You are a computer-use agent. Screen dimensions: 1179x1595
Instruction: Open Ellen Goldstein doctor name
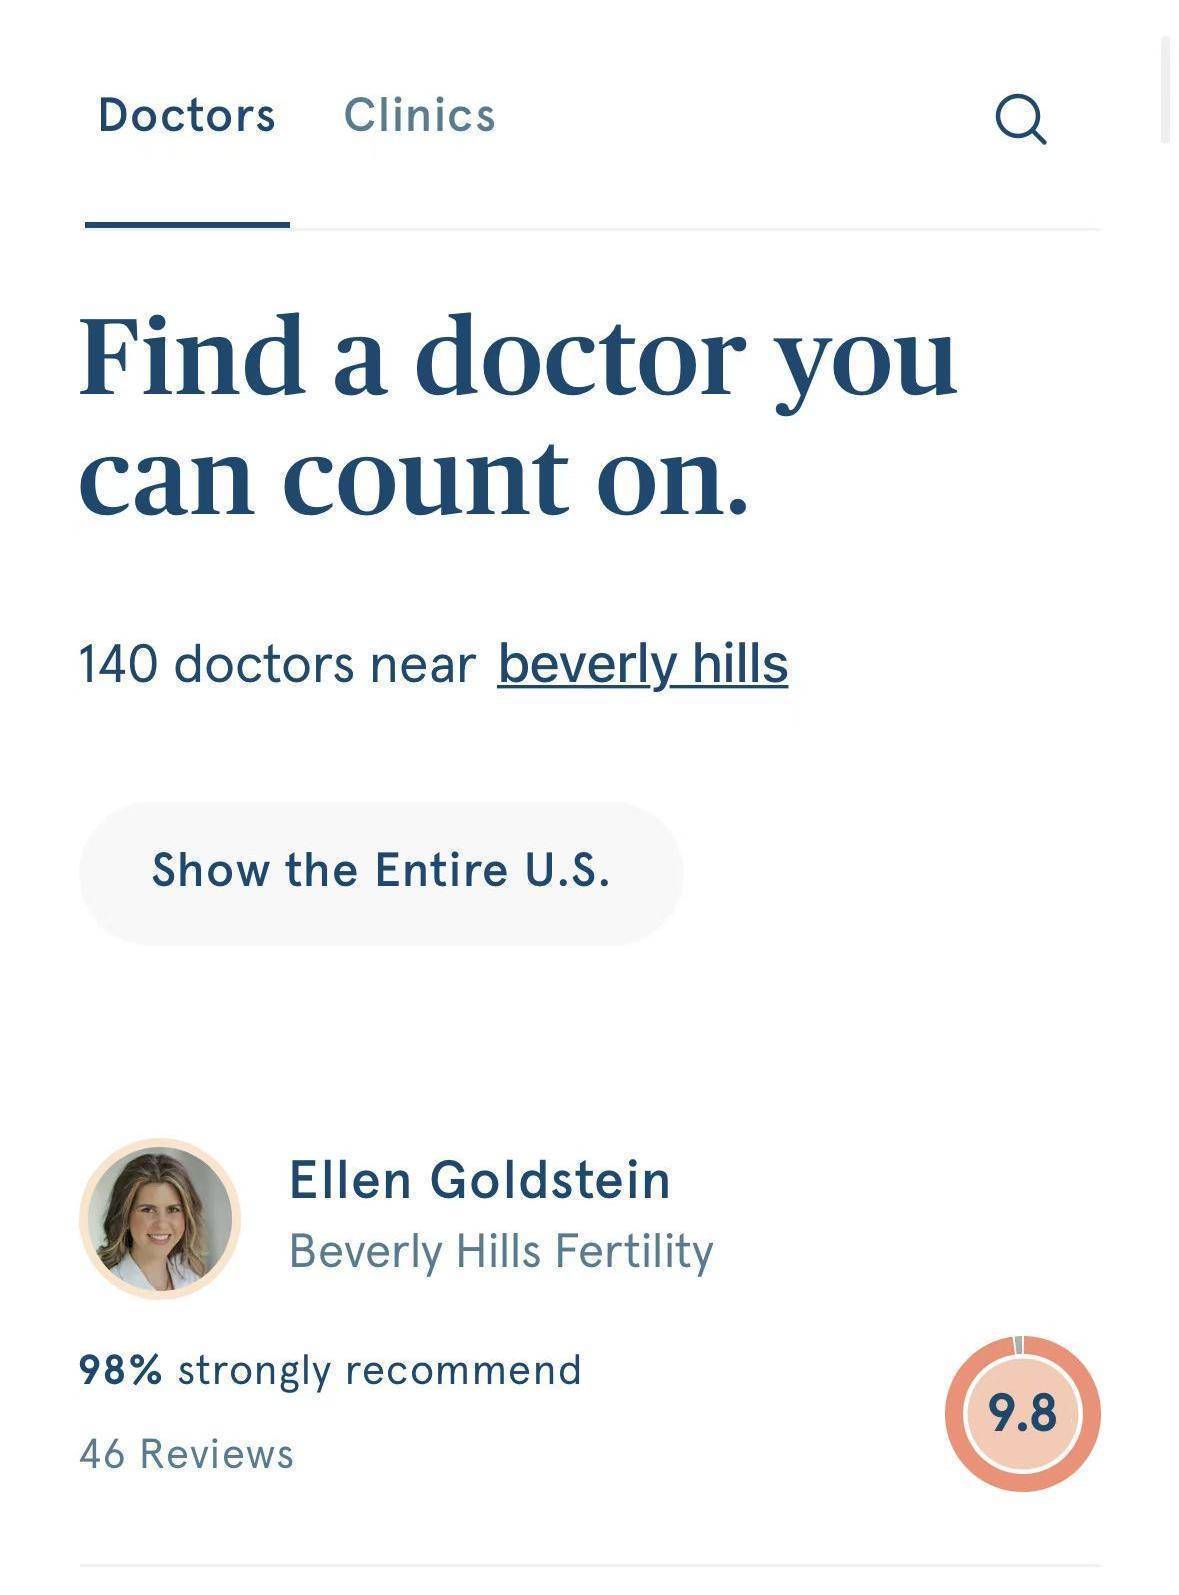coord(480,1180)
